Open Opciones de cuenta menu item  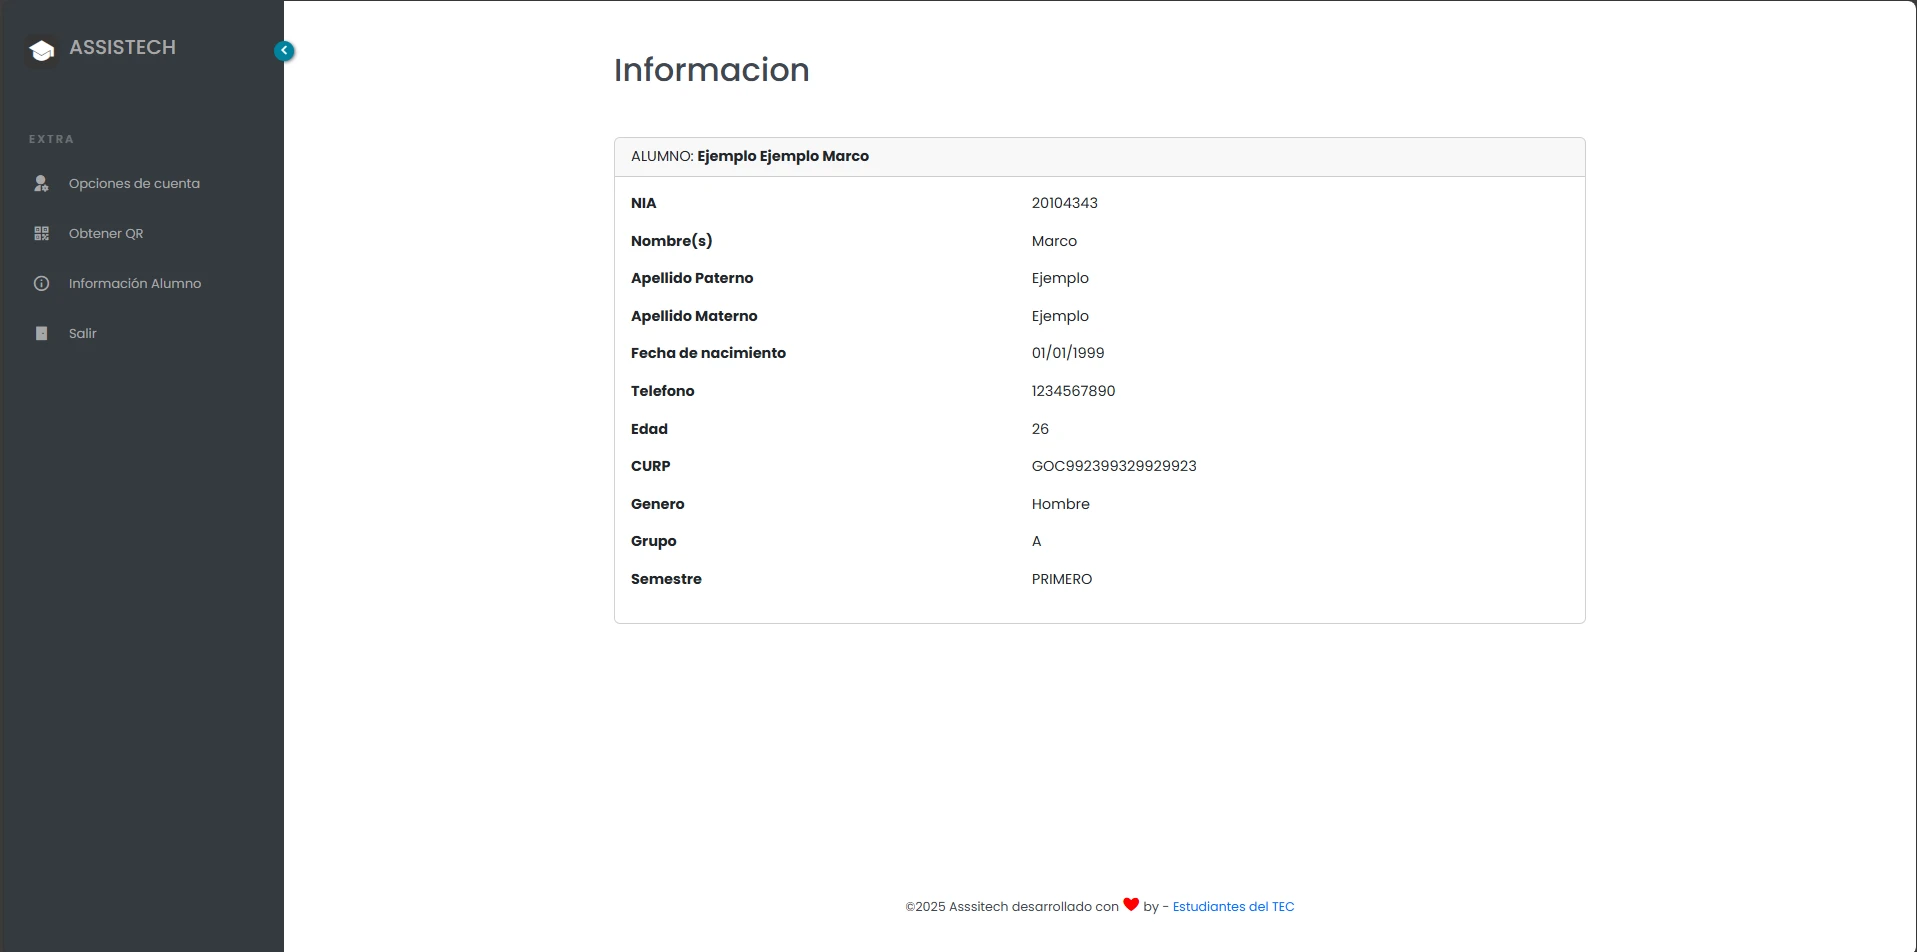click(134, 183)
